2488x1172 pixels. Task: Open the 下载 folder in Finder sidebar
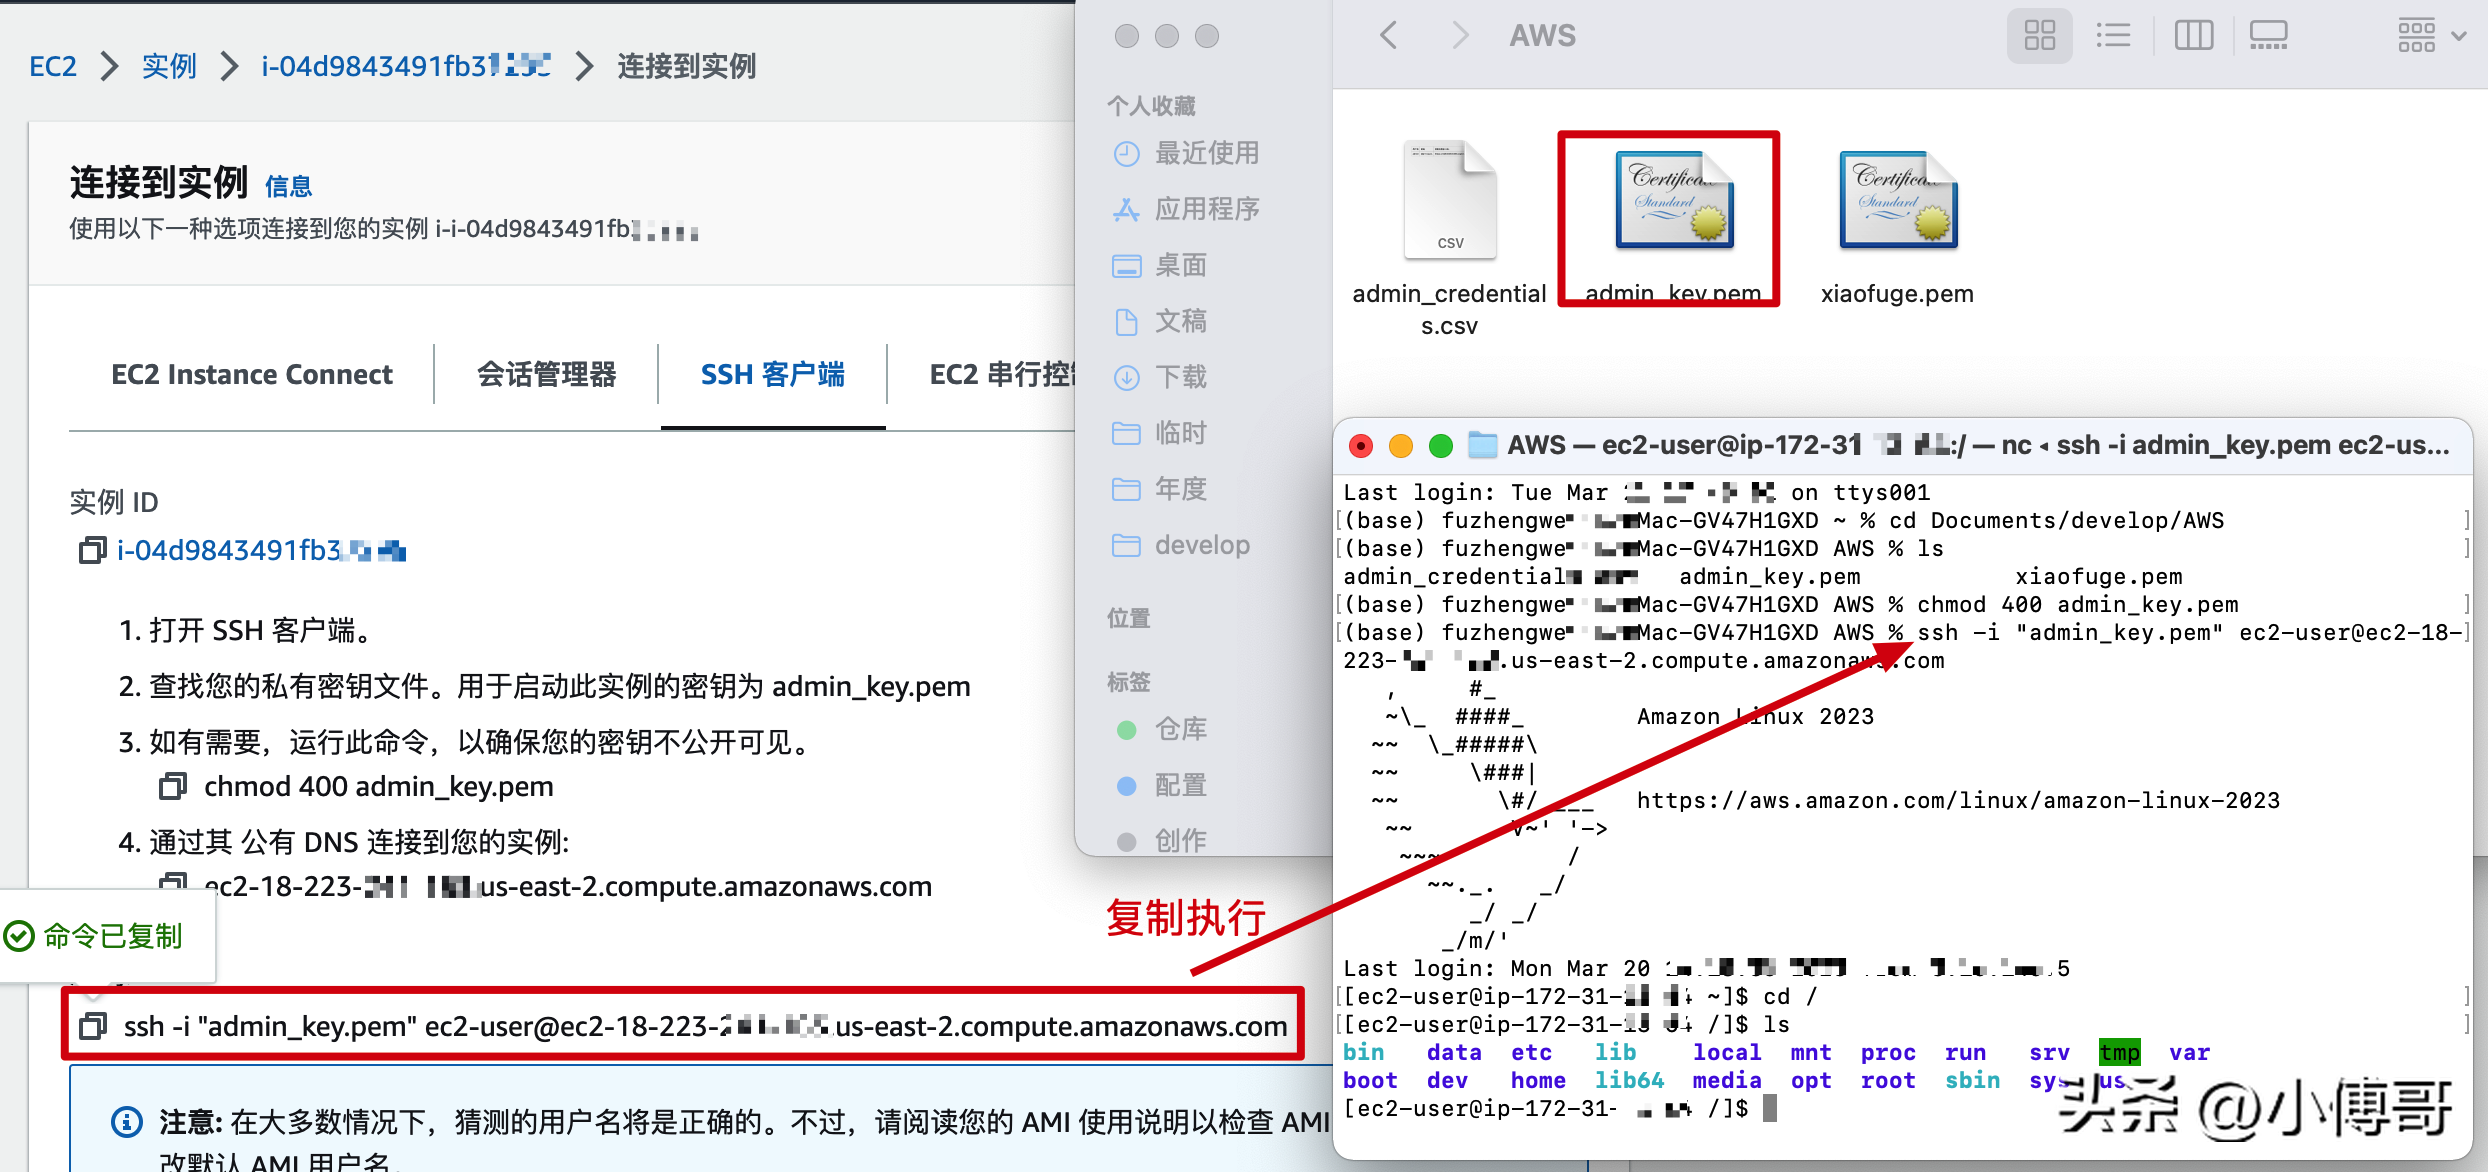(x=1180, y=377)
